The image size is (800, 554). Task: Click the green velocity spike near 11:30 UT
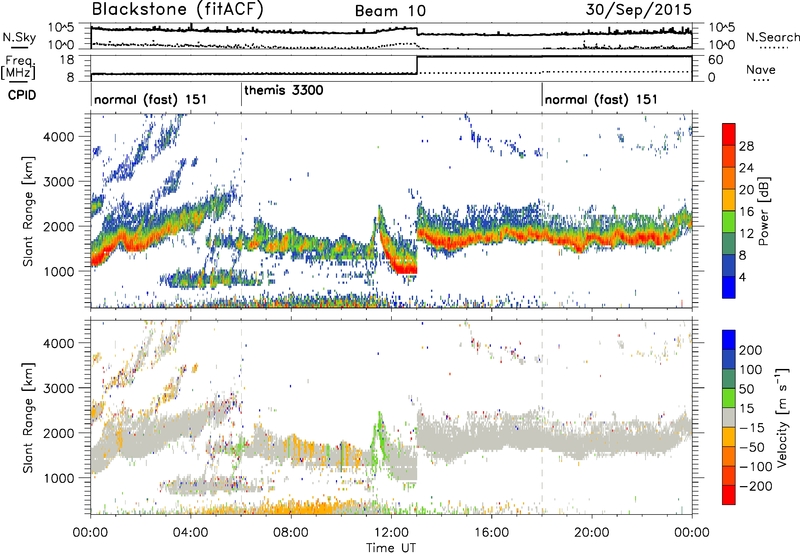[x=380, y=434]
